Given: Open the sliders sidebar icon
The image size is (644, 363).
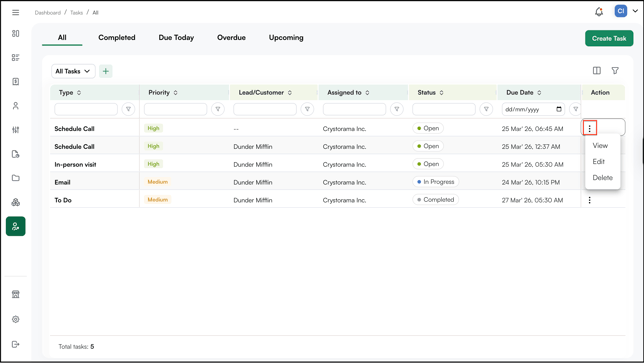Looking at the screenshot, I should click(16, 130).
